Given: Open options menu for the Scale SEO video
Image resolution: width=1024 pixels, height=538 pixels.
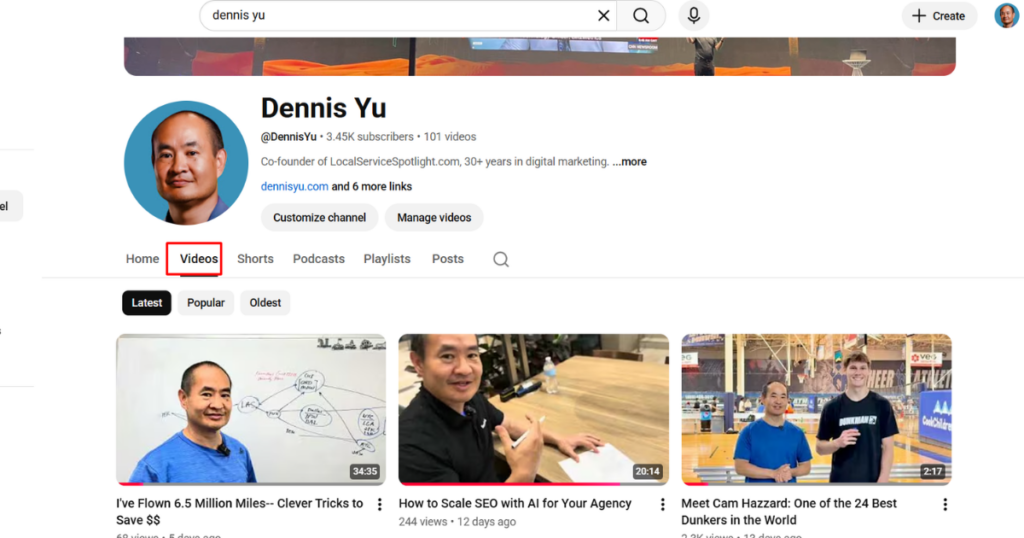Looking at the screenshot, I should pyautogui.click(x=662, y=504).
